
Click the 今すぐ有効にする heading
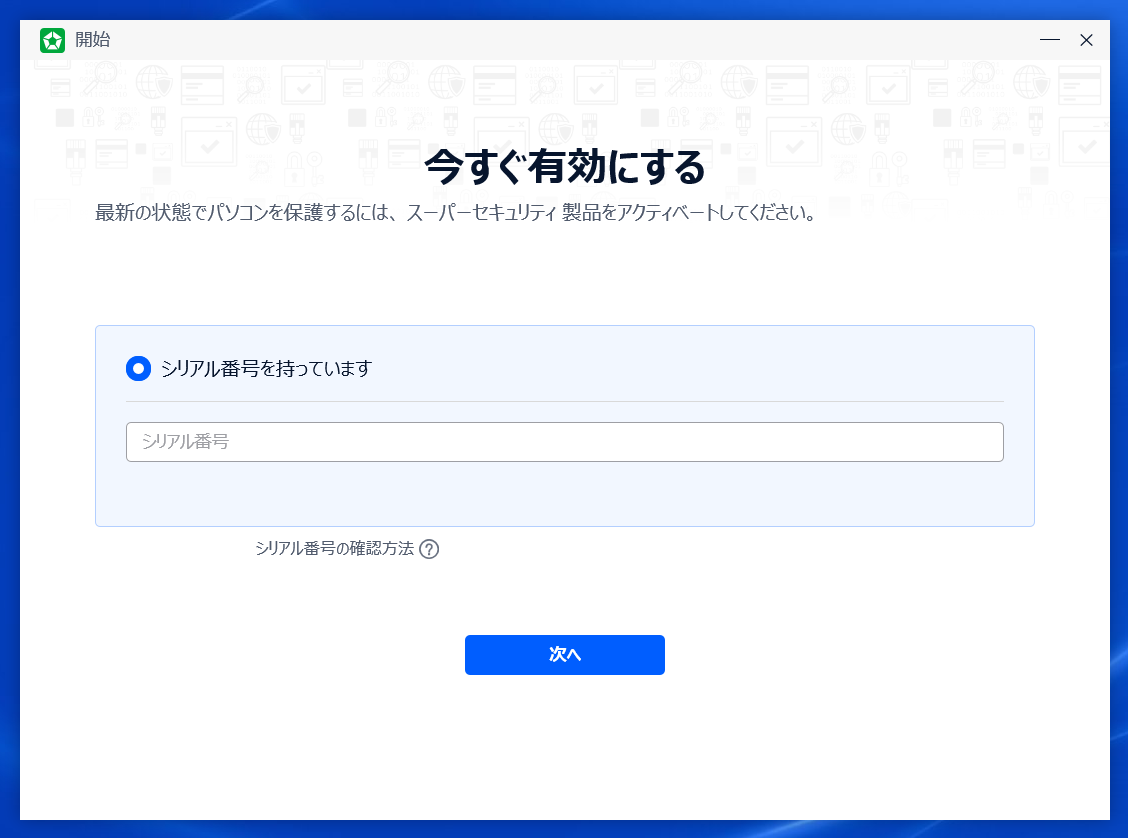(x=564, y=167)
